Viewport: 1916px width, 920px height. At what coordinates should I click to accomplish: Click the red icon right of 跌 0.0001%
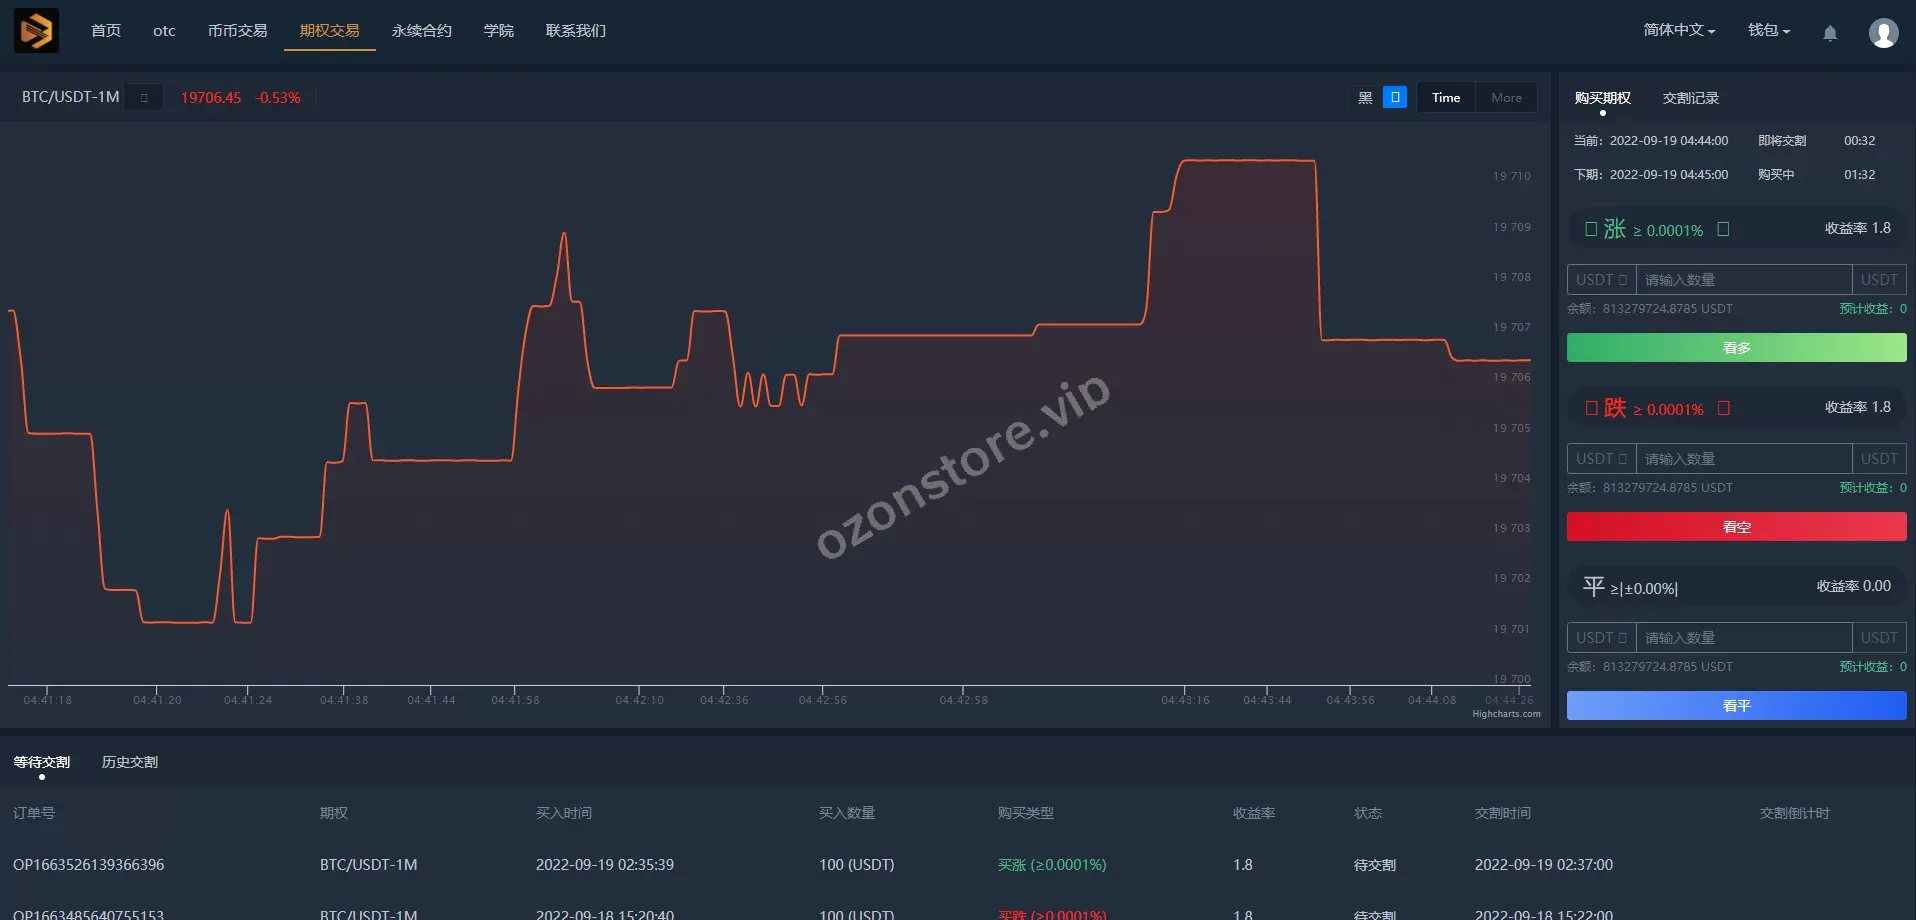pyautogui.click(x=1723, y=408)
